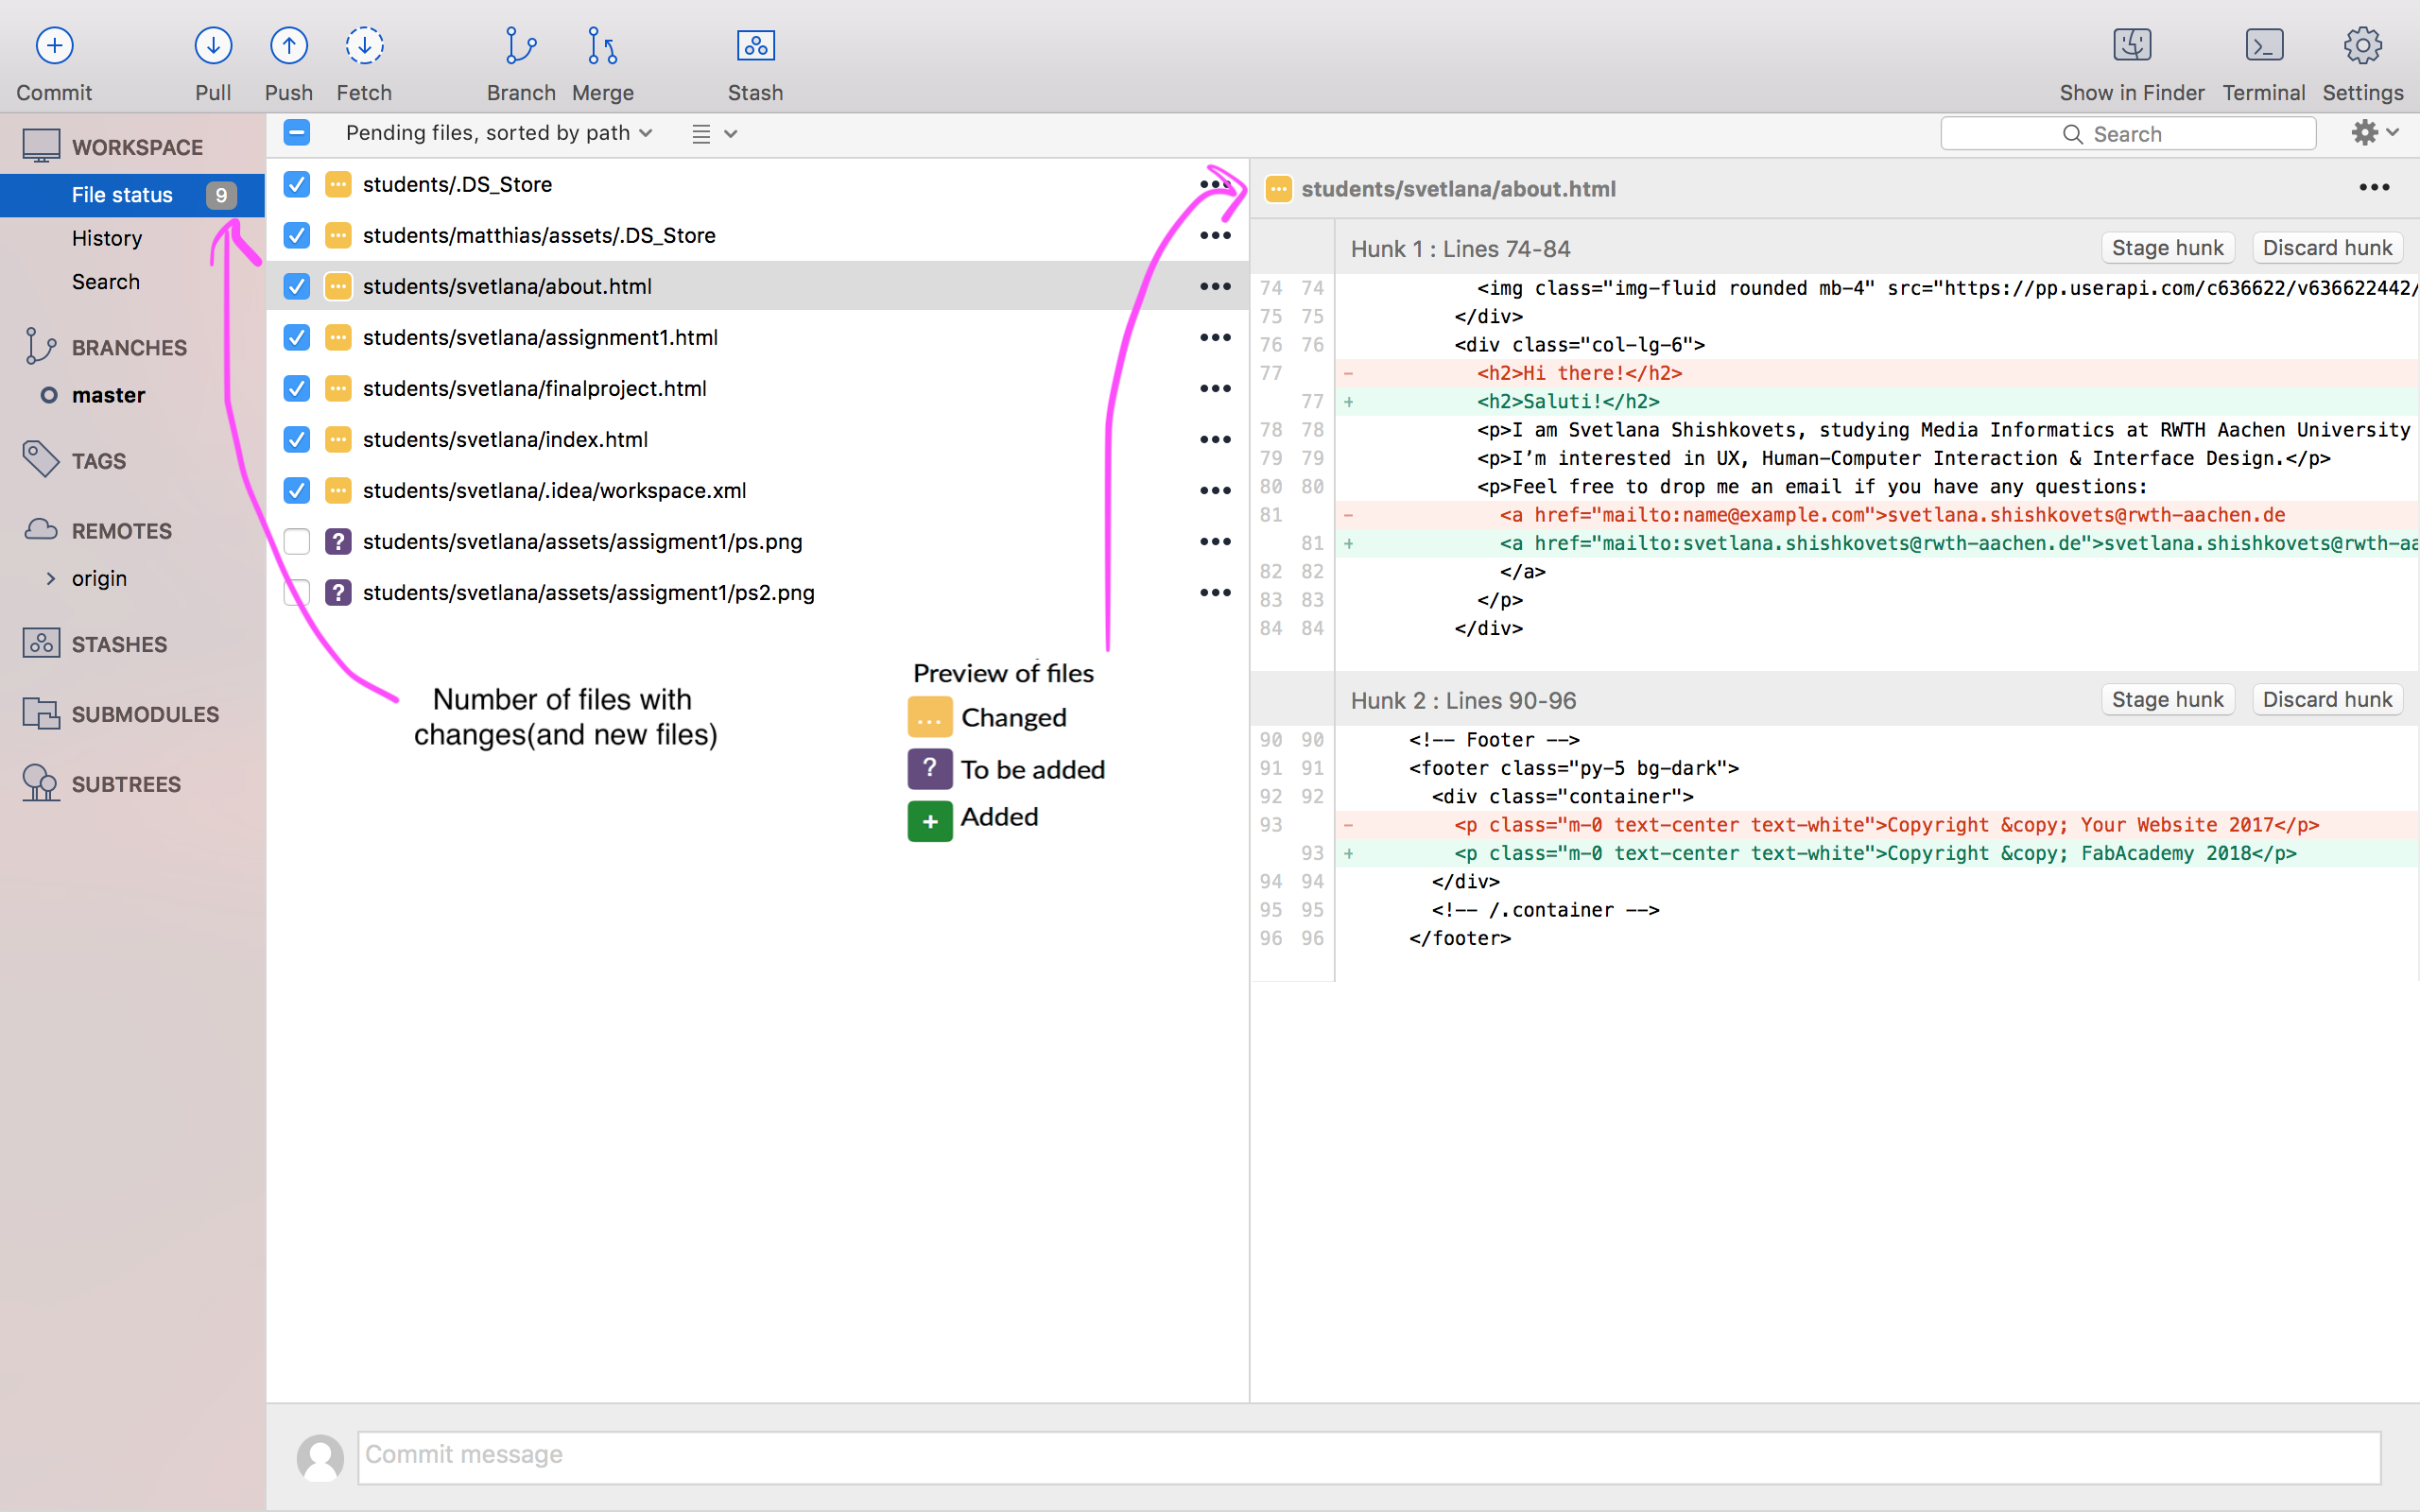Viewport: 2420px width, 1512px height.
Task: Click the Pull toolbar icon
Action: point(213,45)
